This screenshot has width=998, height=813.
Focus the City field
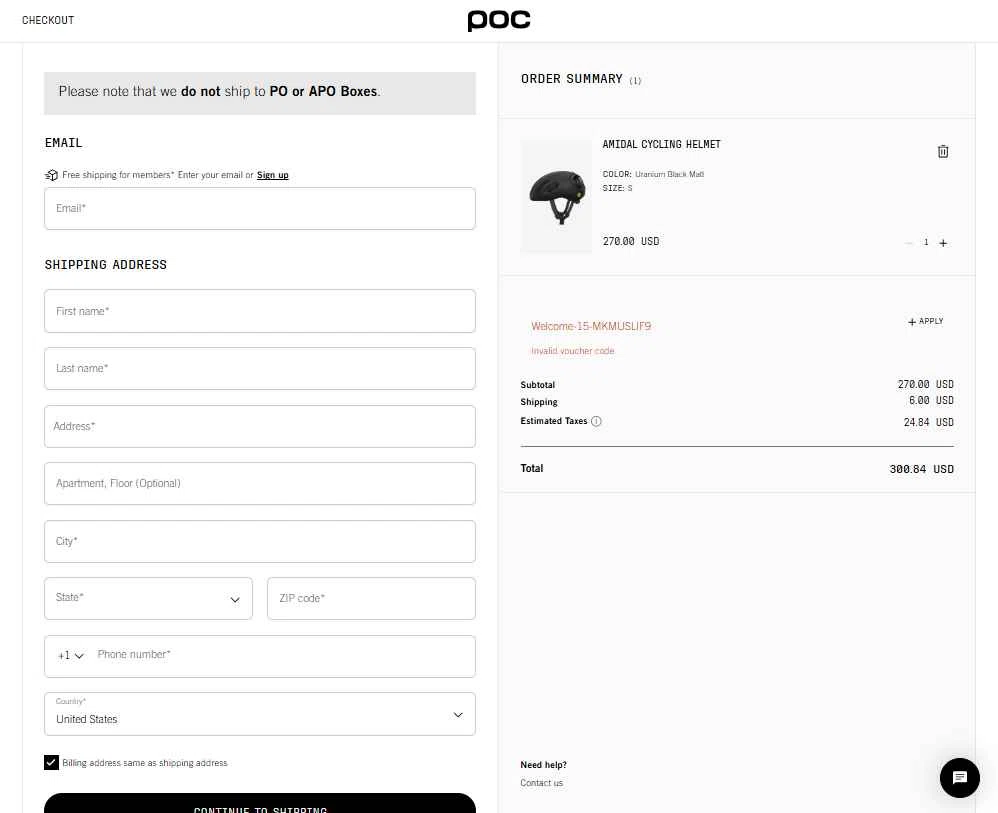(260, 542)
